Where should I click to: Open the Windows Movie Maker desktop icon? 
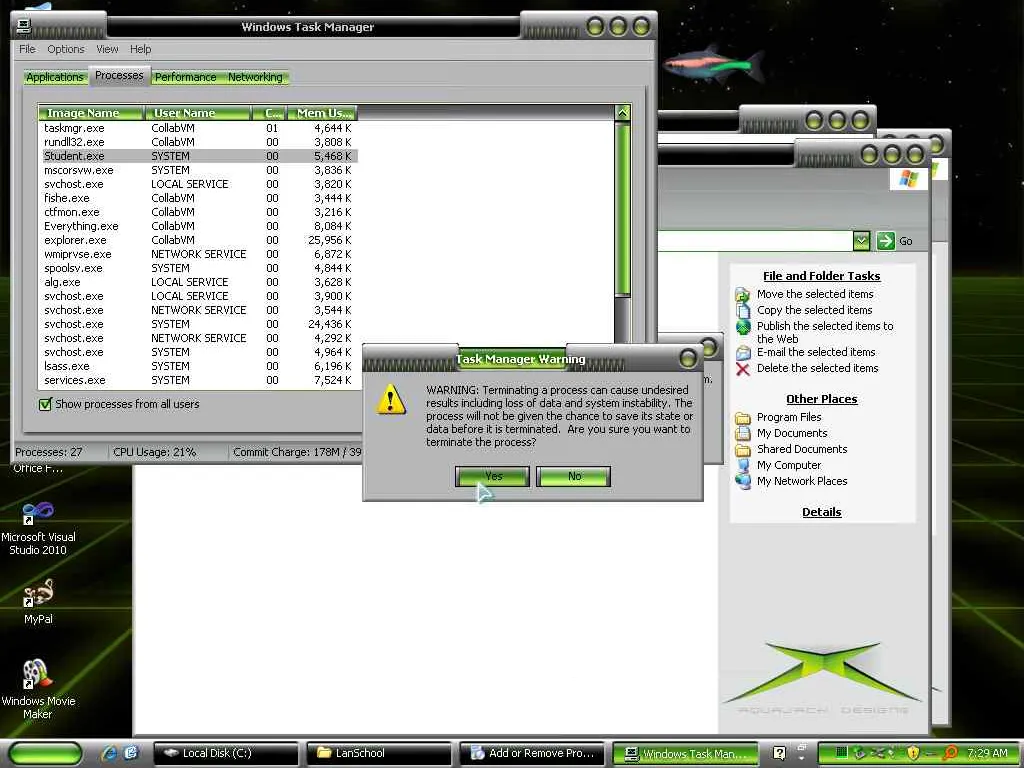[38, 689]
